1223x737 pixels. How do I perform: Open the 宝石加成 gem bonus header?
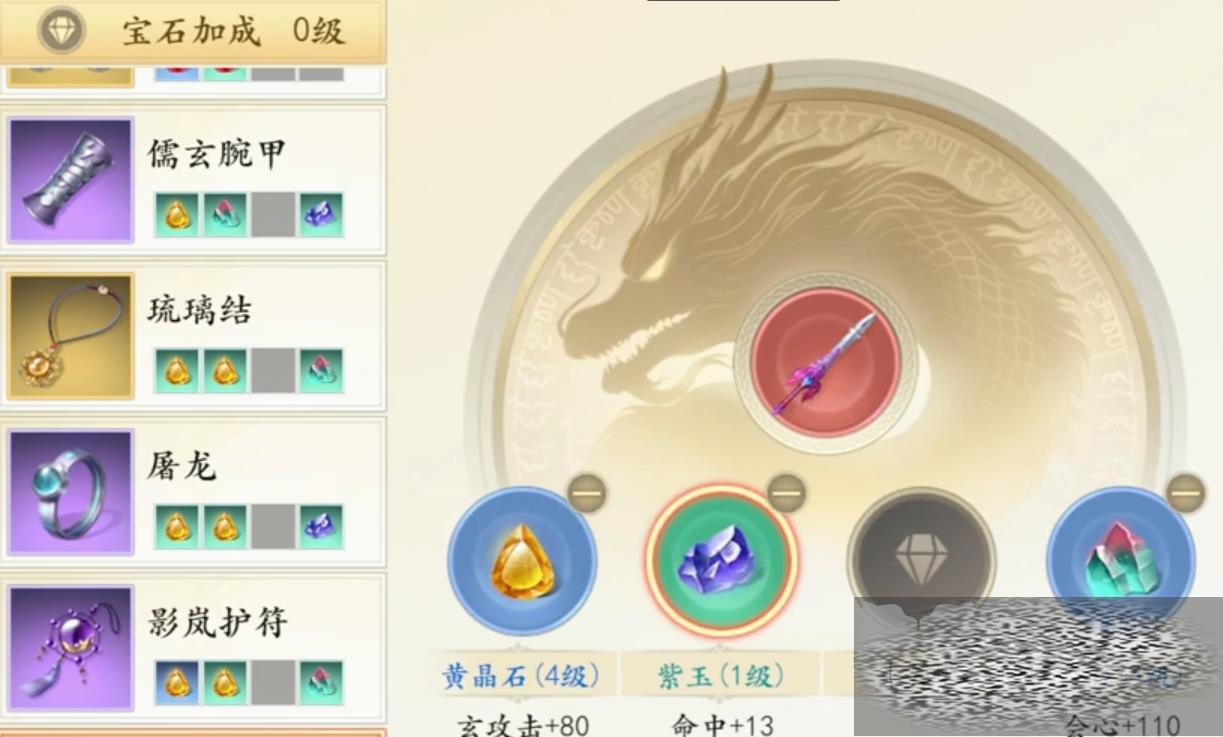193,31
